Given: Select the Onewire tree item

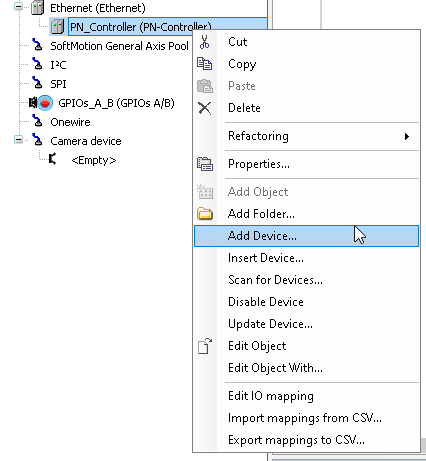Looking at the screenshot, I should coord(70,122).
